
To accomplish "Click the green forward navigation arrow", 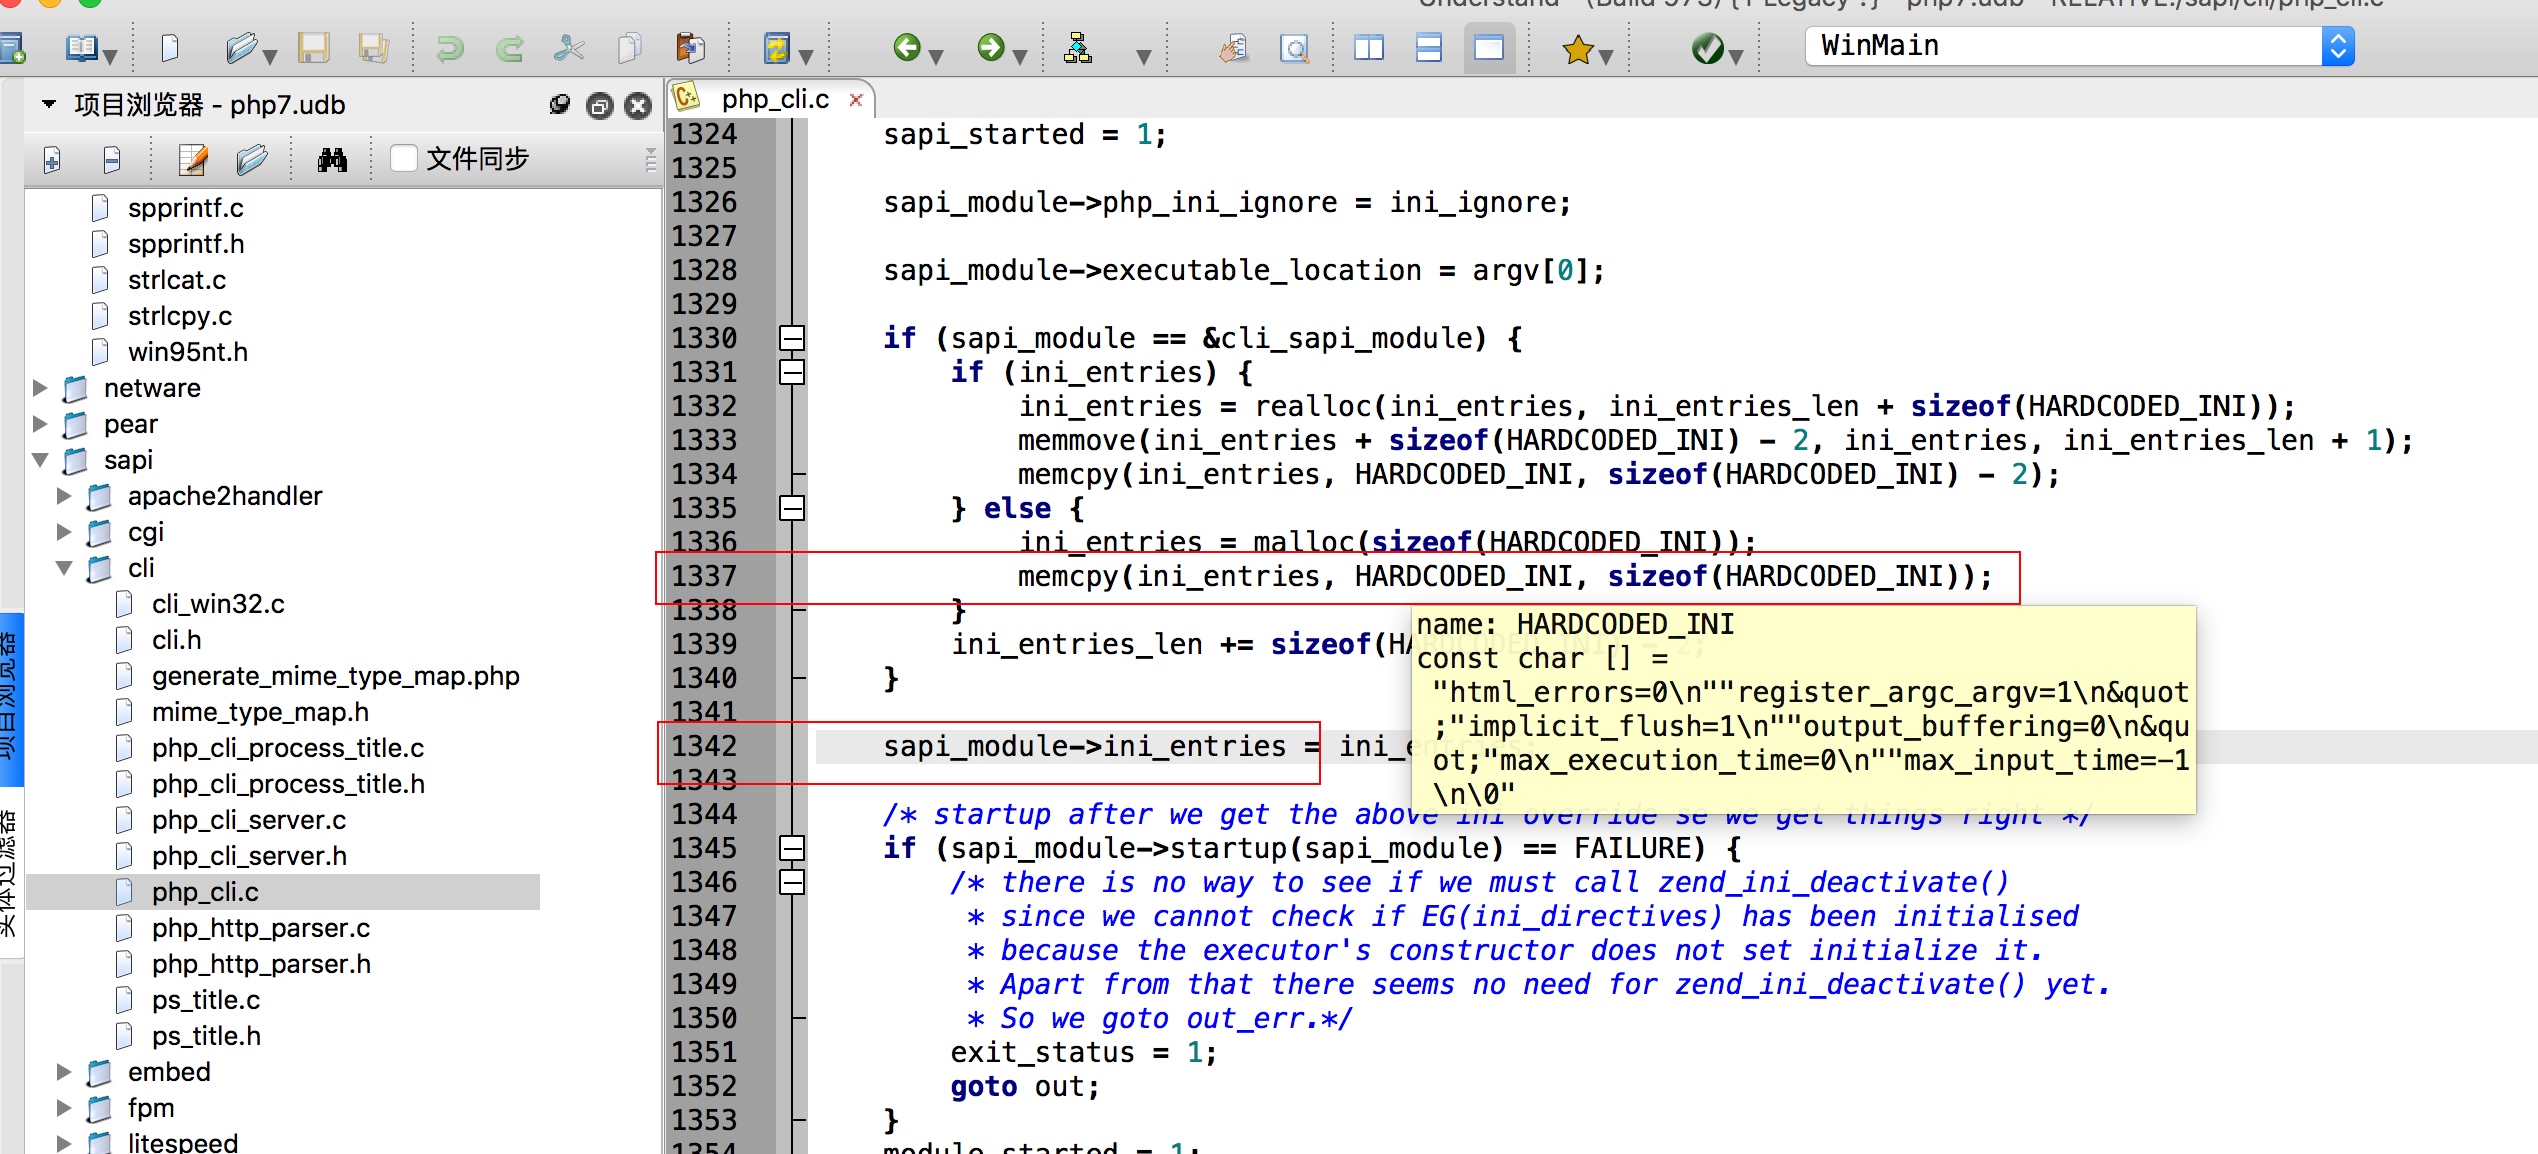I will click(990, 47).
